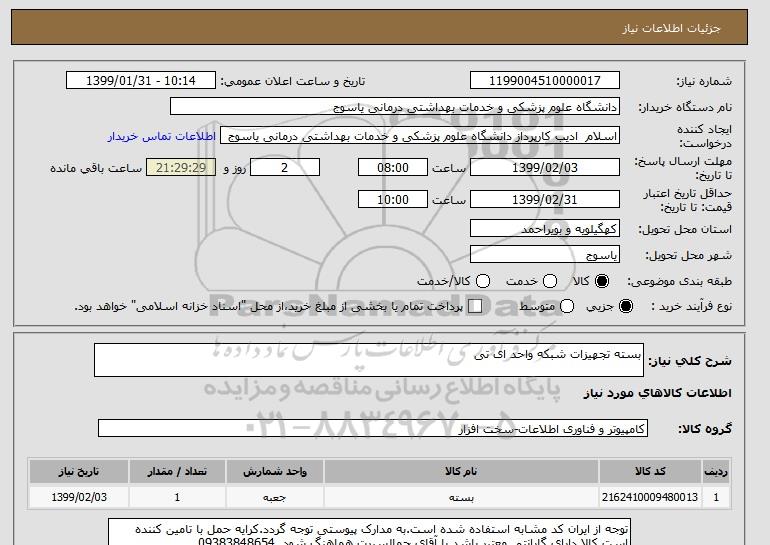Click the اطلاعات کالاهای مورد نیاز heading
The image size is (770, 545).
point(658,393)
